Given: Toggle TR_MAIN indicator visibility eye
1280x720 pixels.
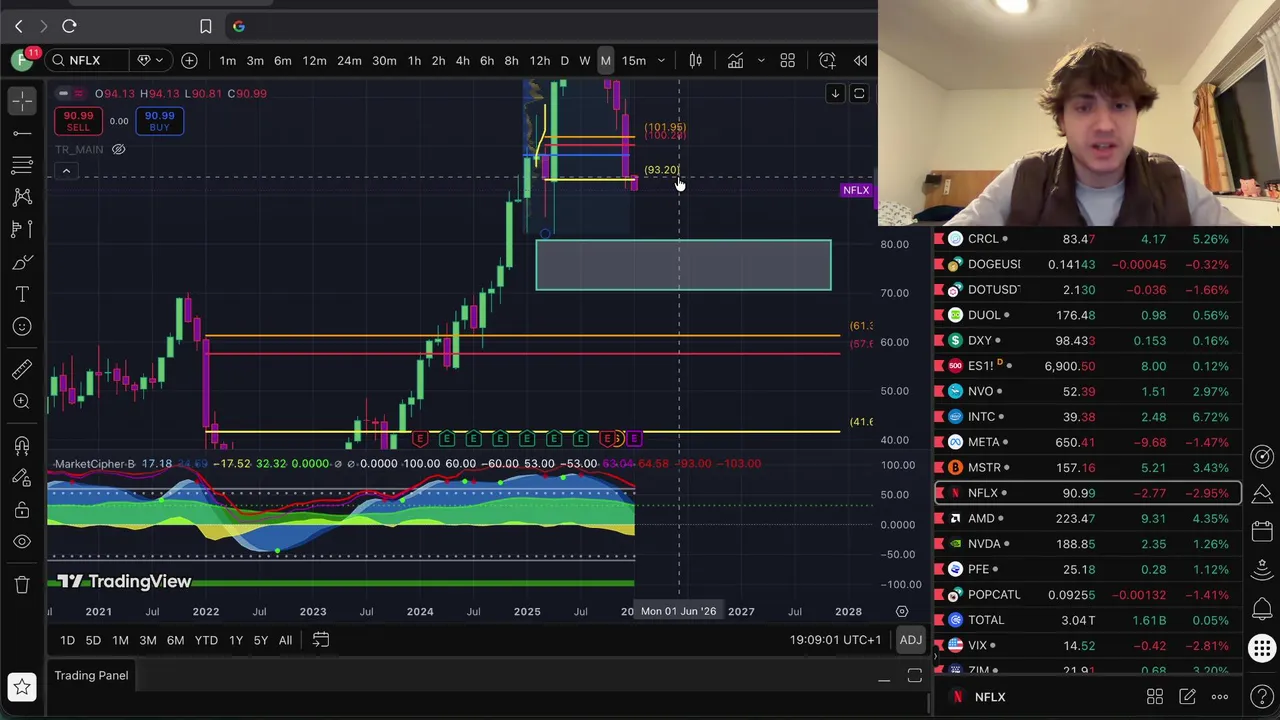Looking at the screenshot, I should [118, 149].
